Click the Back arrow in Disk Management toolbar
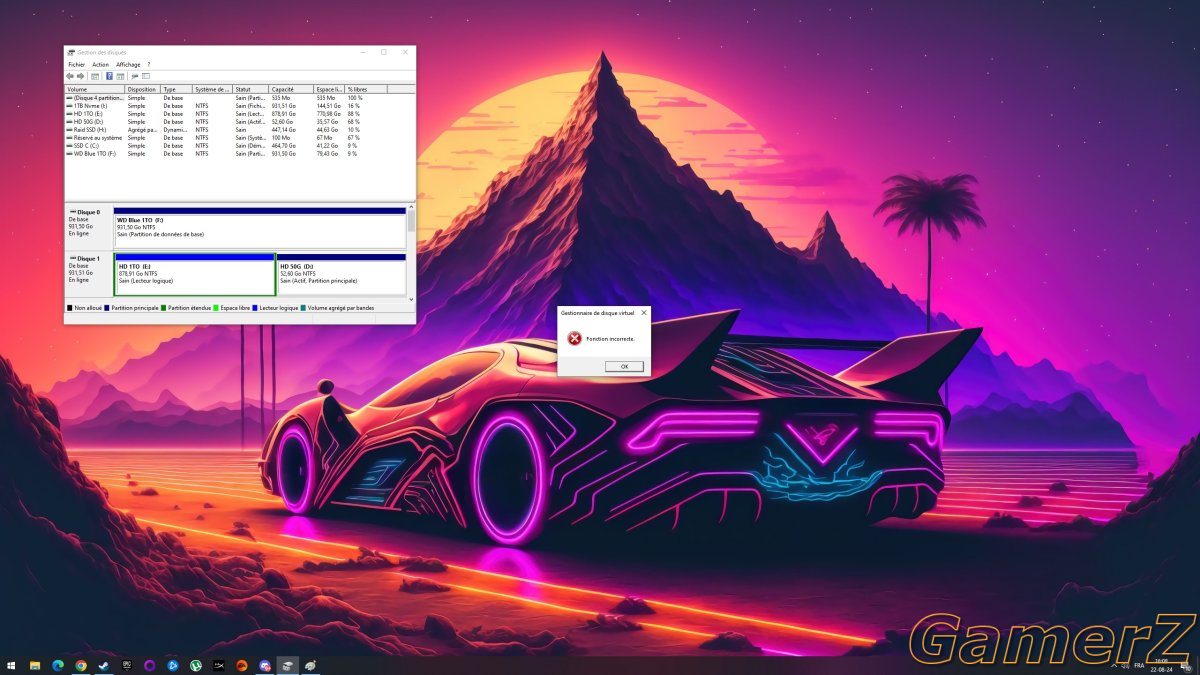 pyautogui.click(x=70, y=76)
